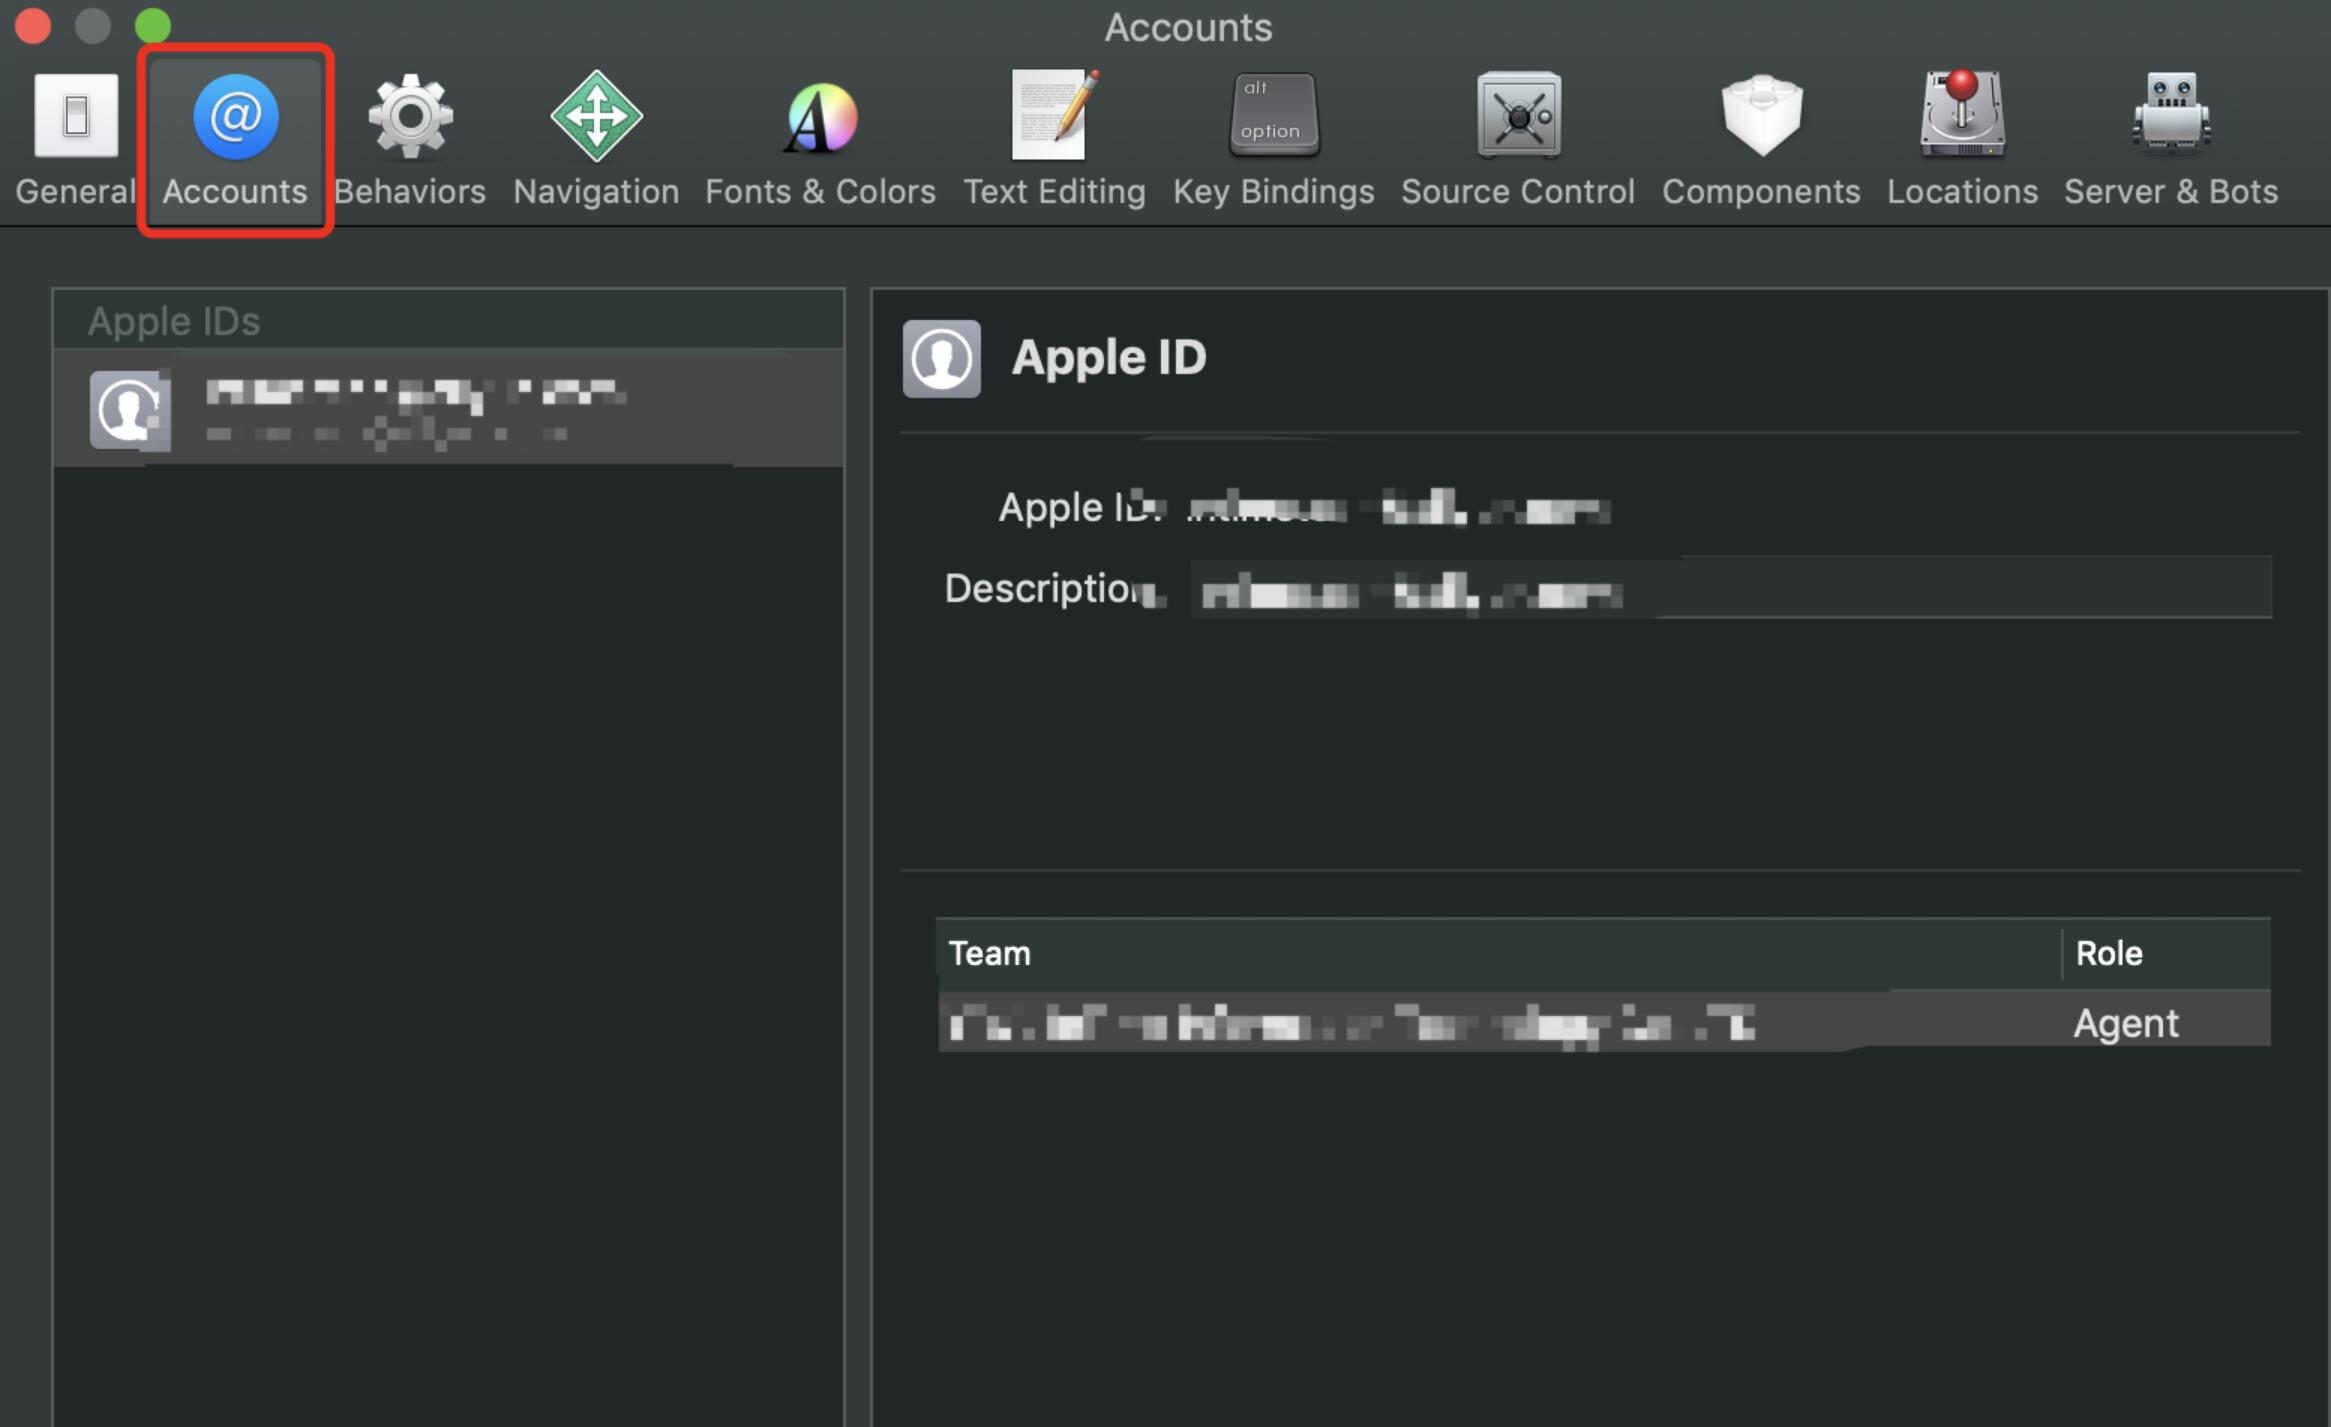
Task: Zoom the window with the green button
Action: pyautogui.click(x=153, y=26)
